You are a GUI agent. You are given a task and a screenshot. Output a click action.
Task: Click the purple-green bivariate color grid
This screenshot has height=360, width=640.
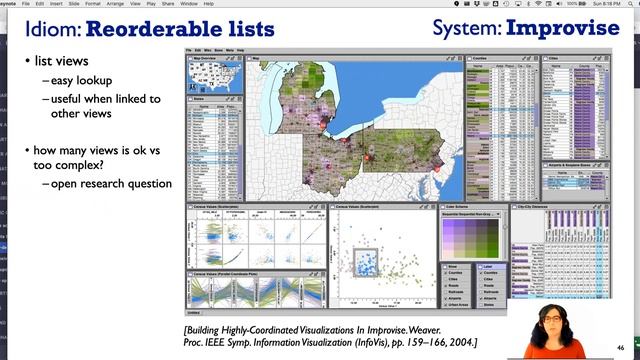coord(471,238)
